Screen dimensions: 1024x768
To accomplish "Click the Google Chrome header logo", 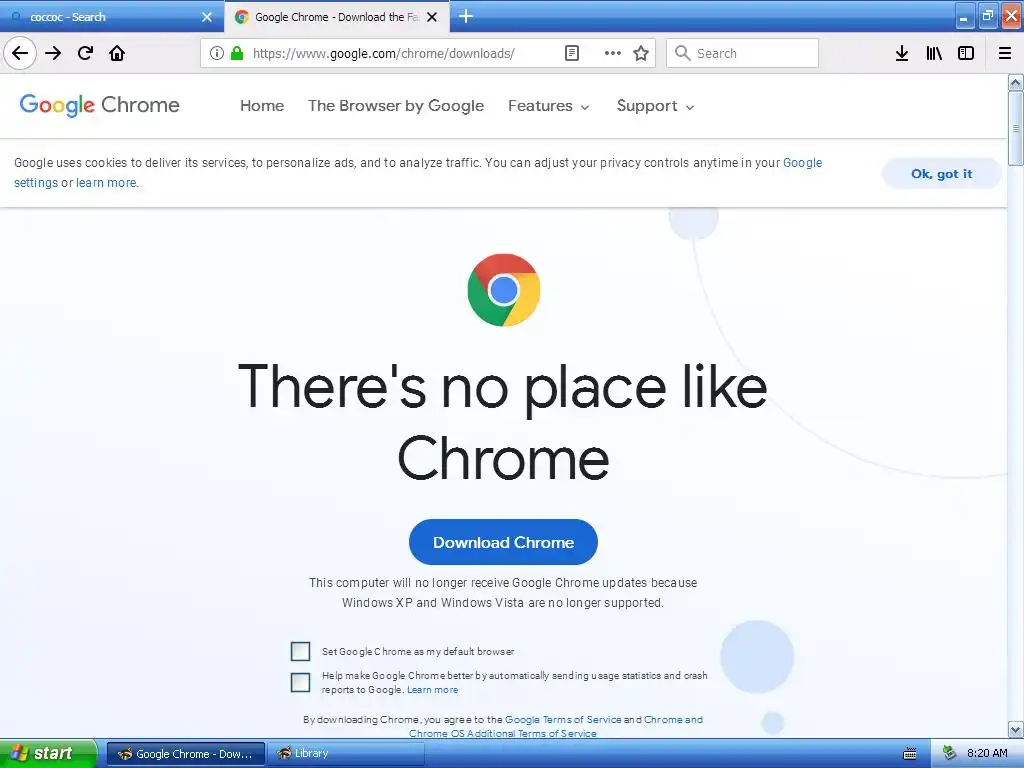I will (x=99, y=105).
